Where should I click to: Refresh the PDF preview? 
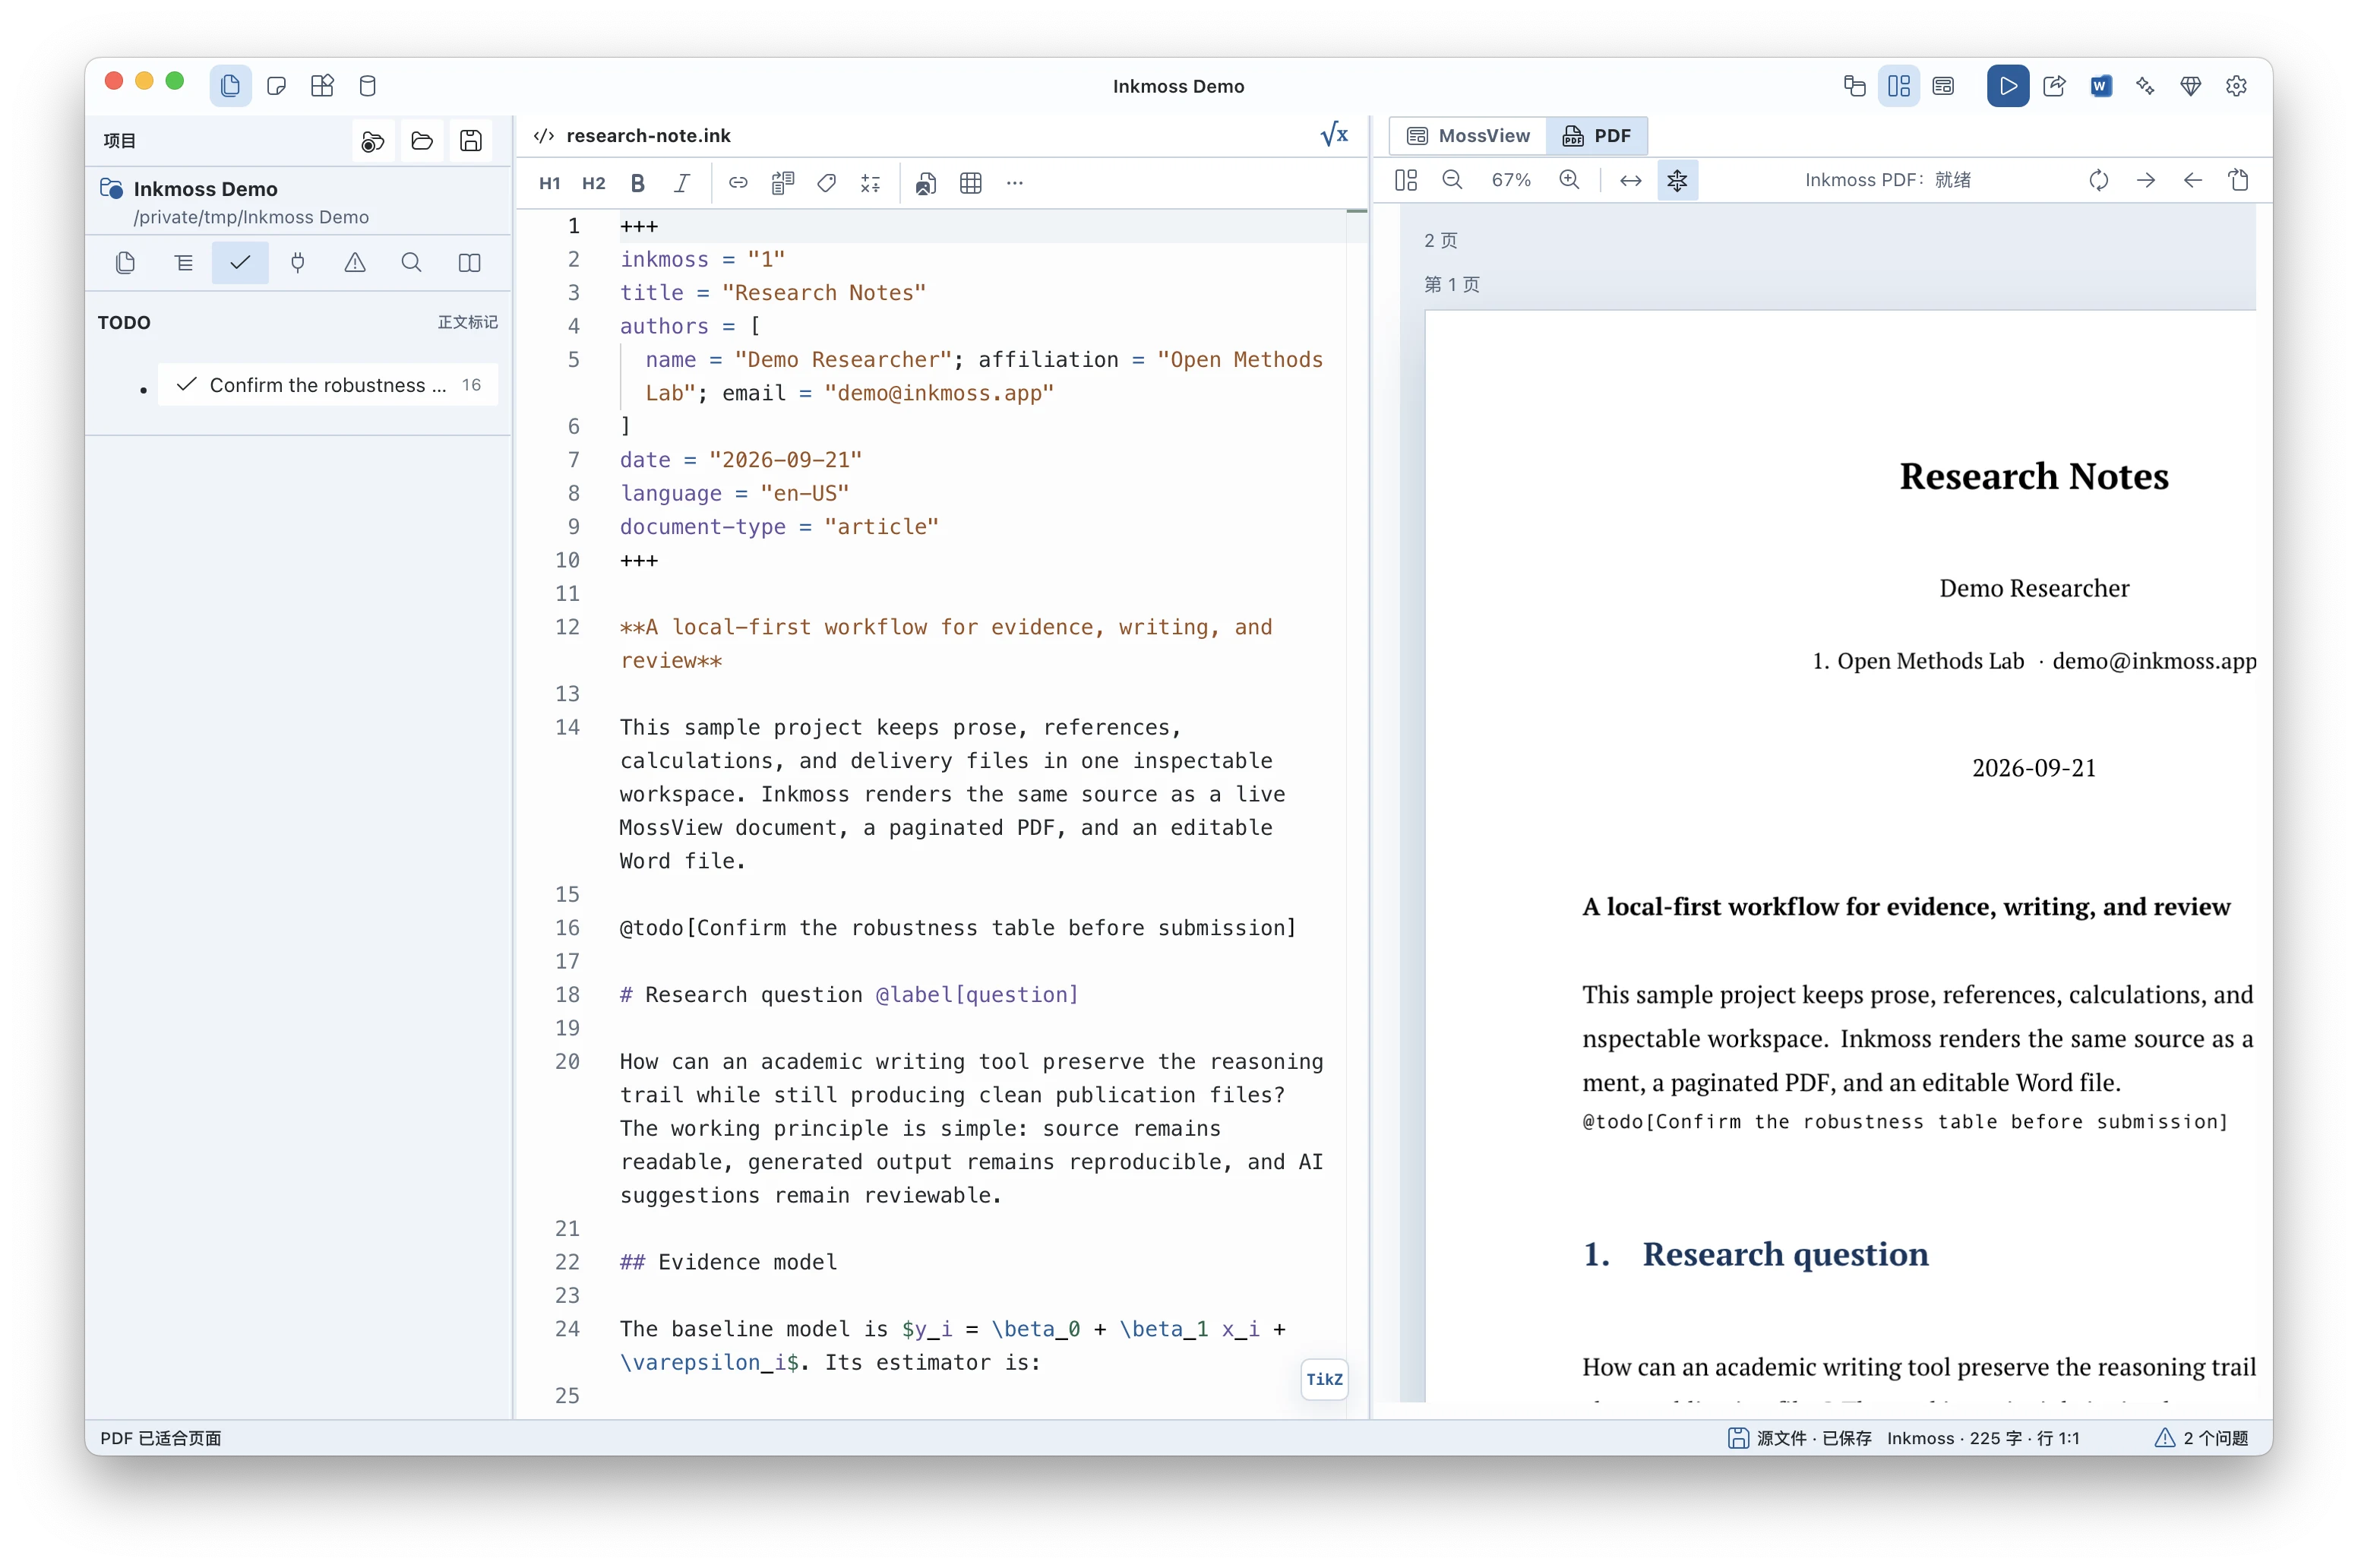click(2099, 180)
